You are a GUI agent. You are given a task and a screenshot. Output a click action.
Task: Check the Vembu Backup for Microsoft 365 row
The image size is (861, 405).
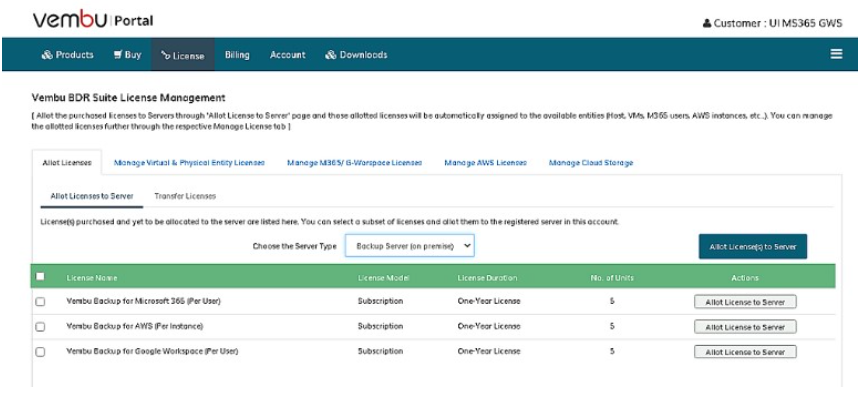[40, 302]
